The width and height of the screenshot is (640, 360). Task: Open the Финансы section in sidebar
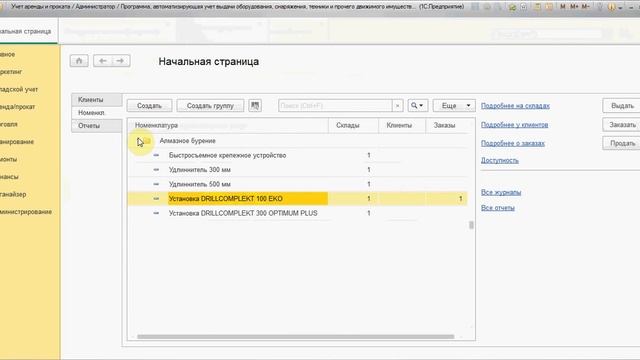point(9,177)
